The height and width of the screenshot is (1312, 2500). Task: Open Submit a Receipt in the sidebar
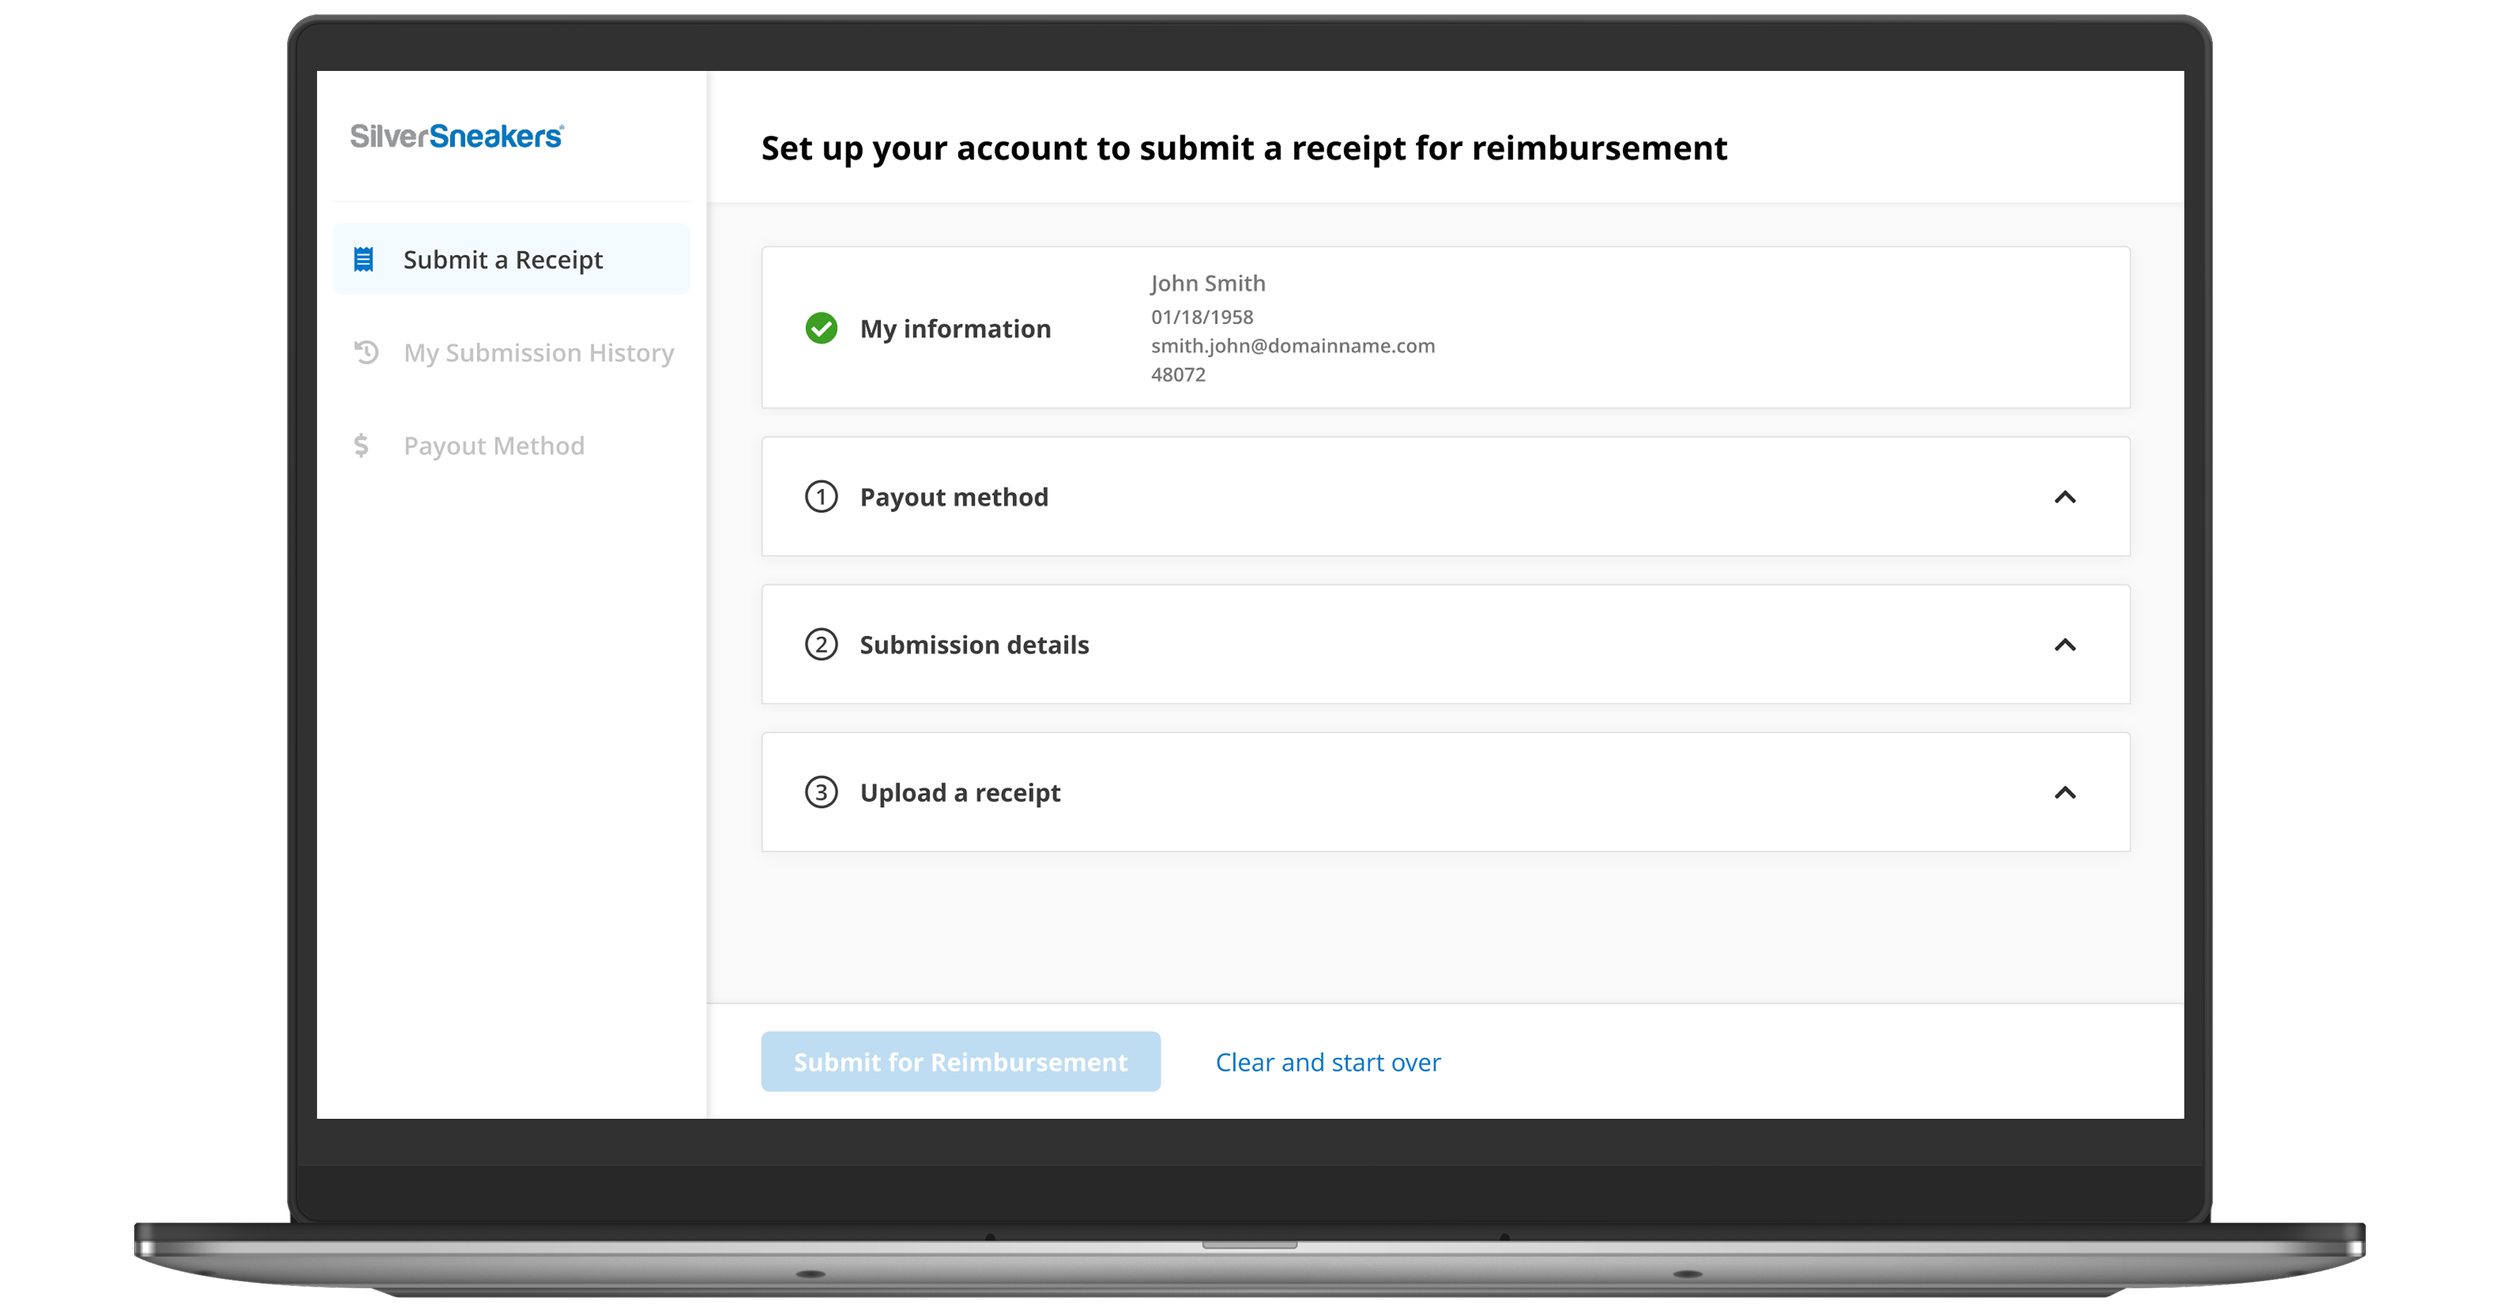[511, 259]
